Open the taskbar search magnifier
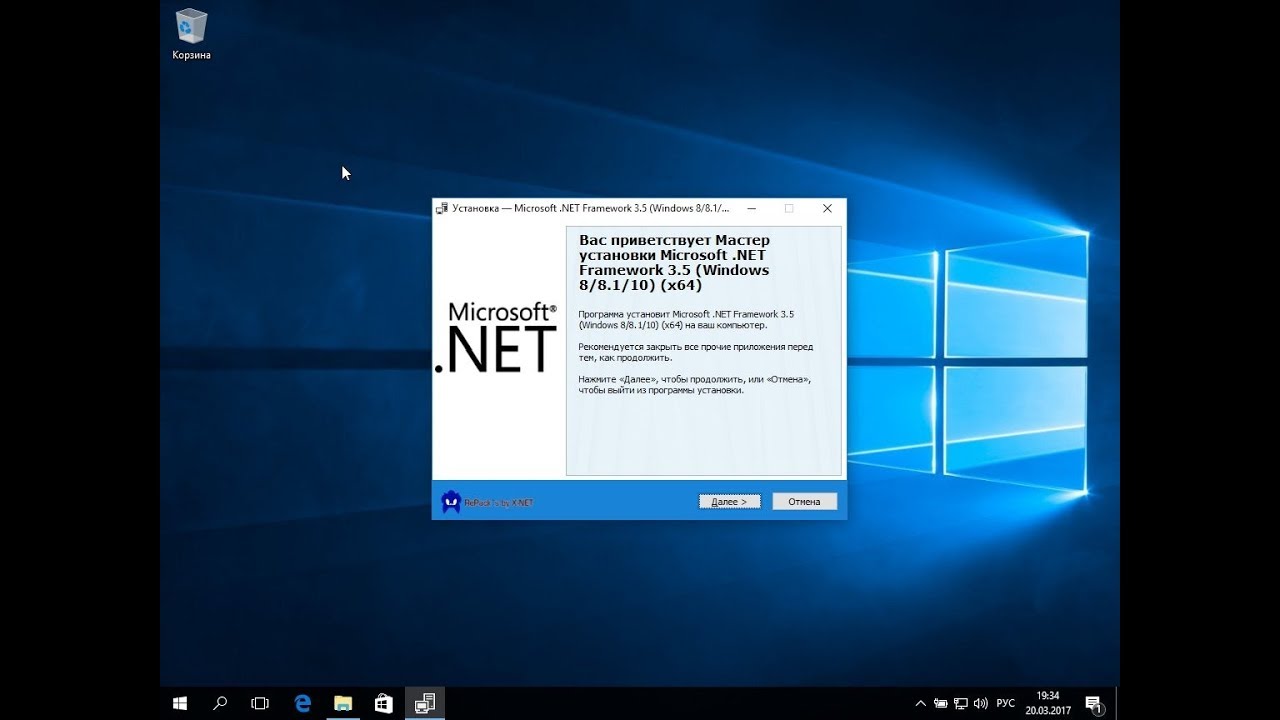The image size is (1280, 720). [220, 703]
